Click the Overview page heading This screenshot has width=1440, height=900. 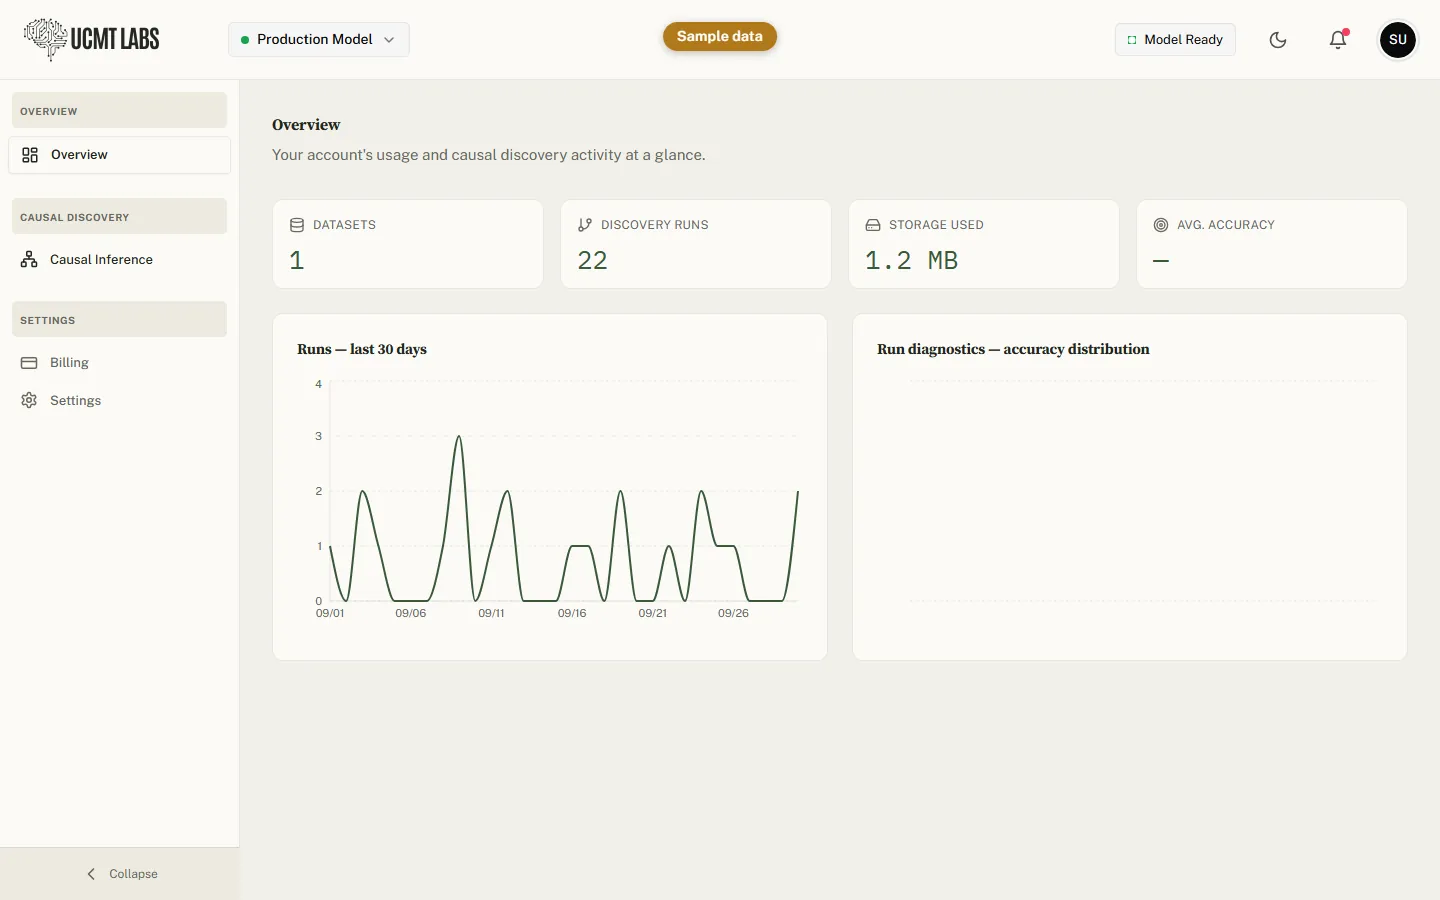pos(306,125)
